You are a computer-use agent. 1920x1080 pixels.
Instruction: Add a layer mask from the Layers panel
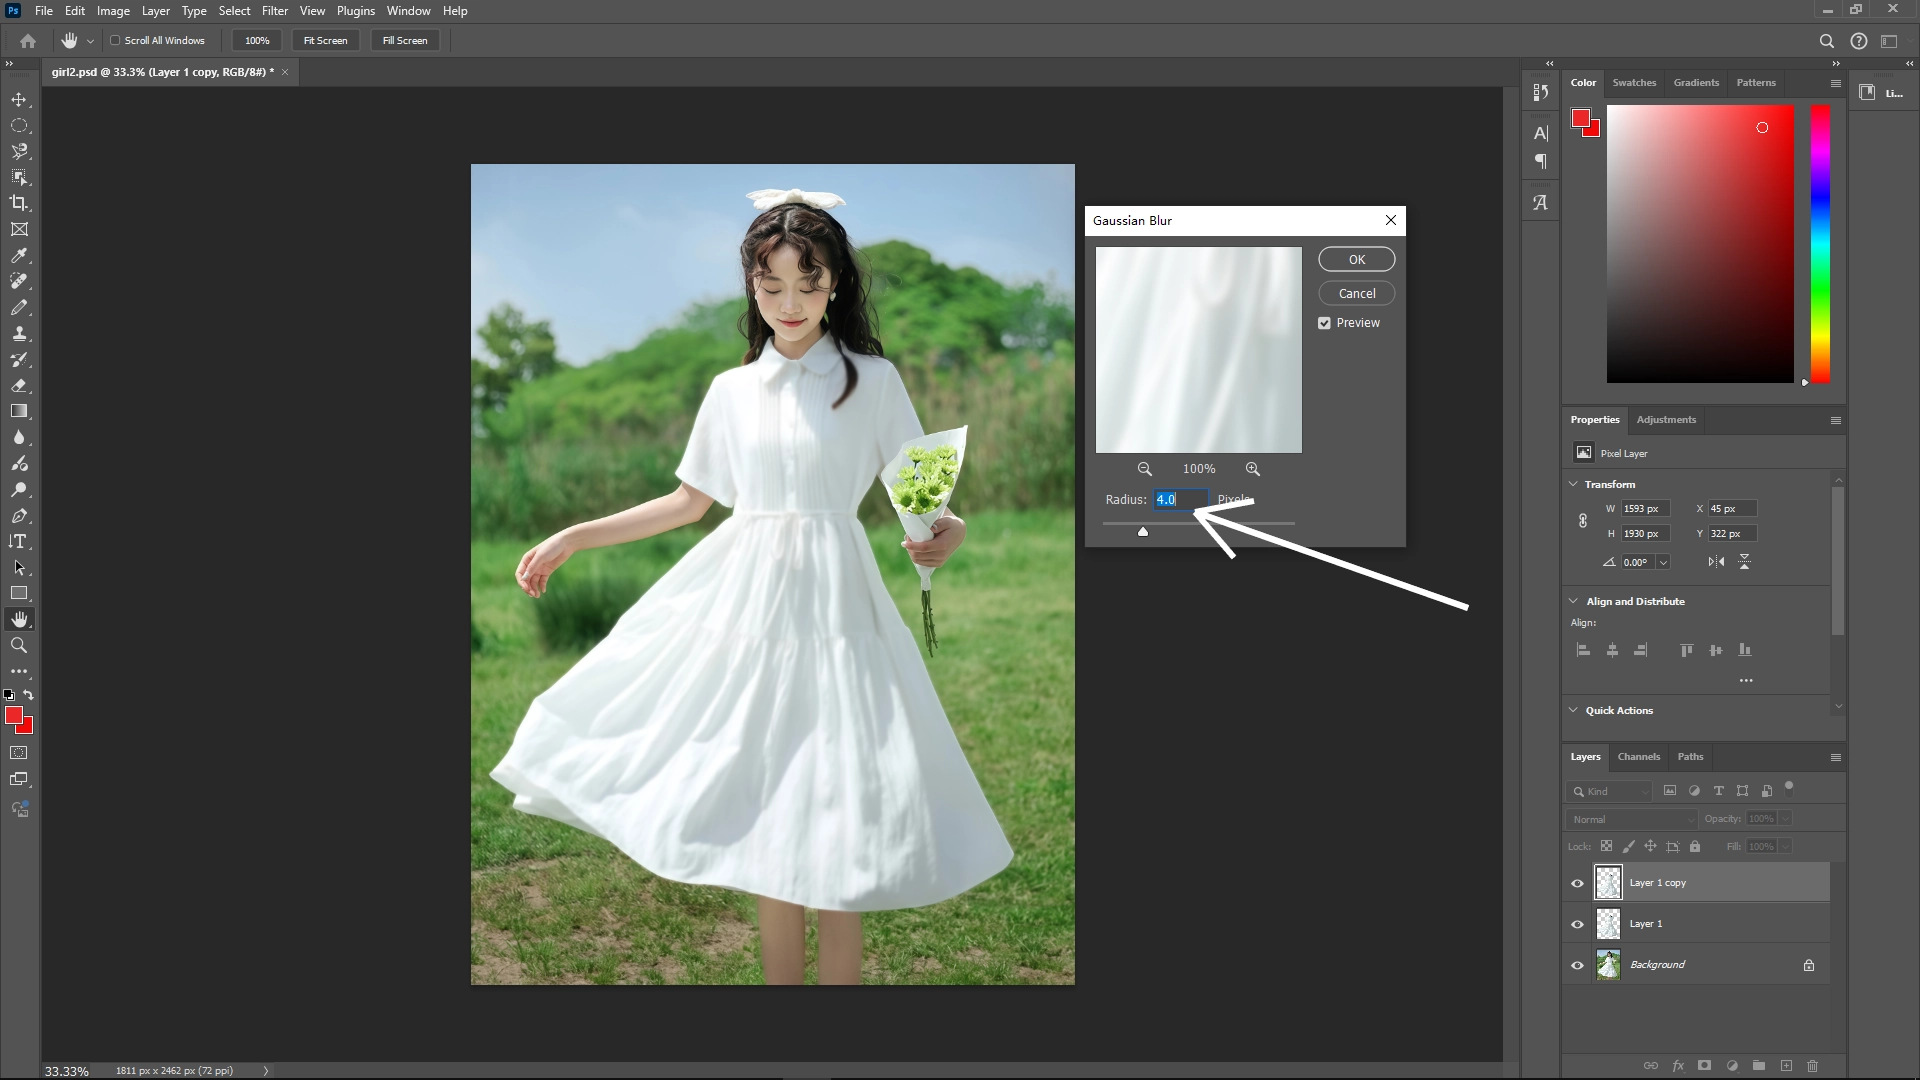1702,1066
